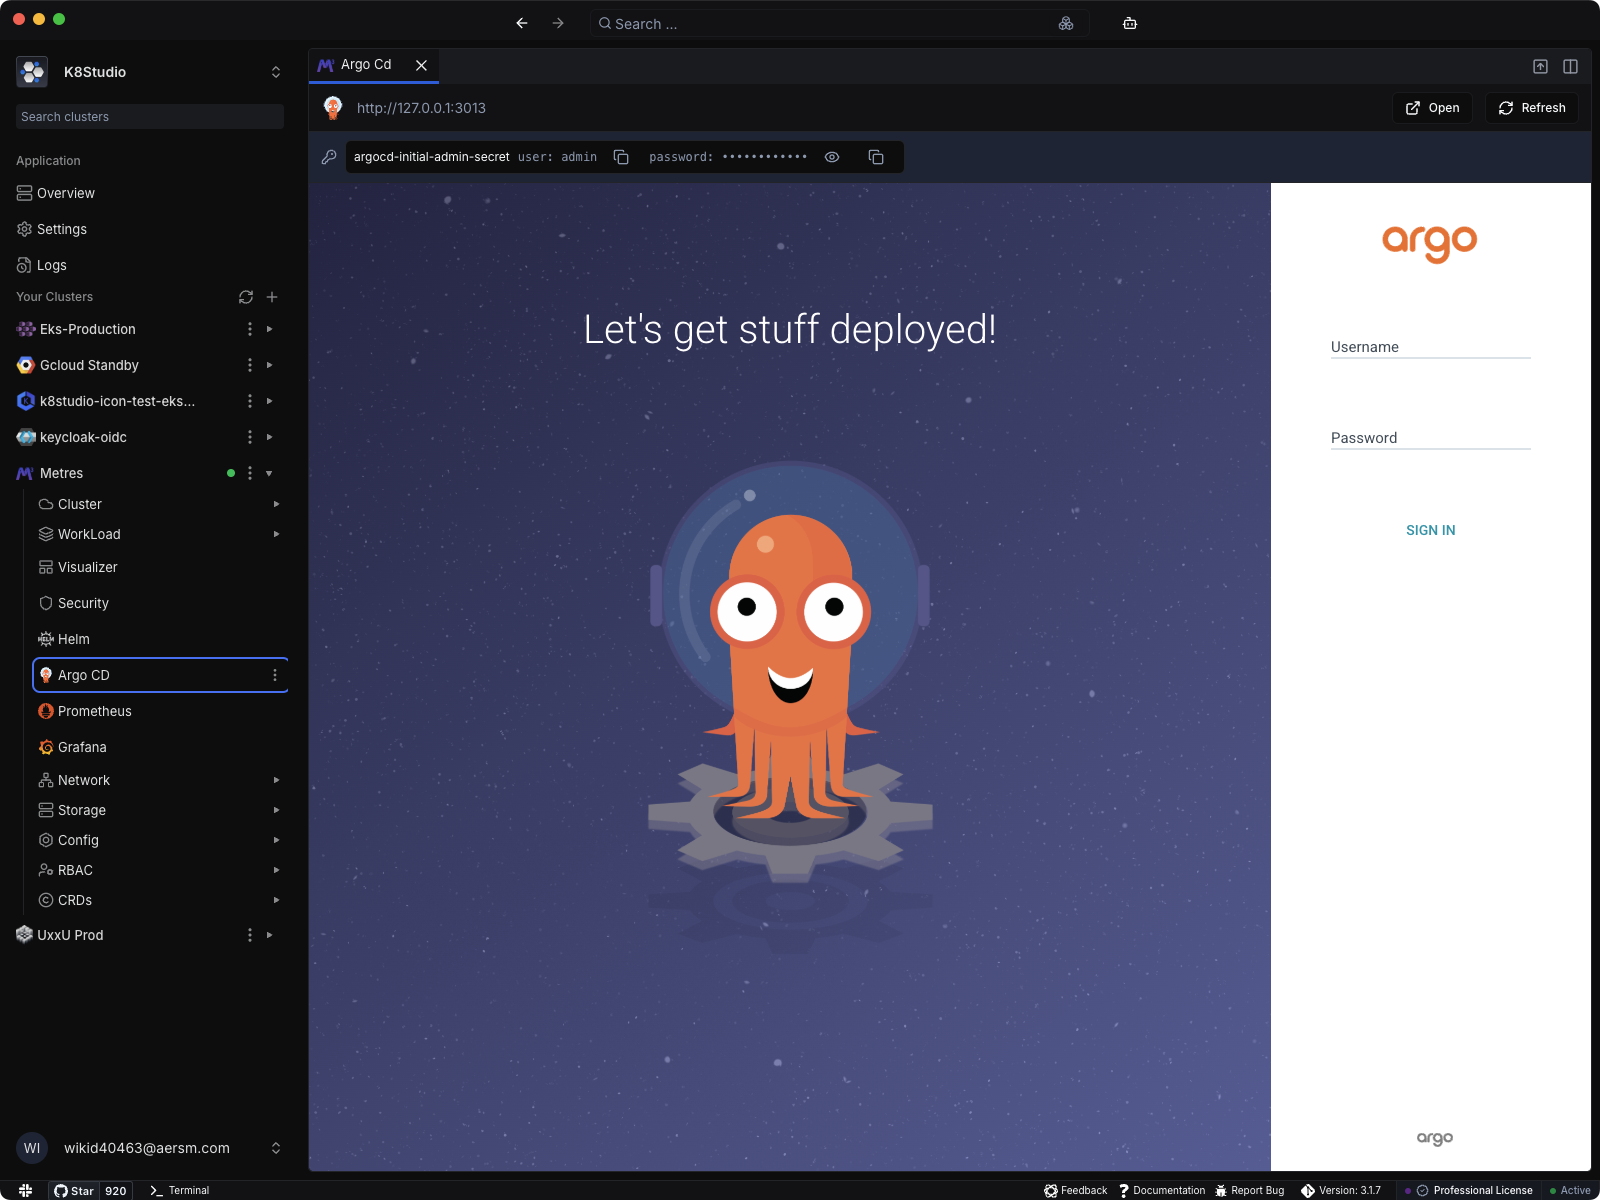Collapse the Metres cluster tree
This screenshot has height=1200, width=1600.
tap(270, 473)
